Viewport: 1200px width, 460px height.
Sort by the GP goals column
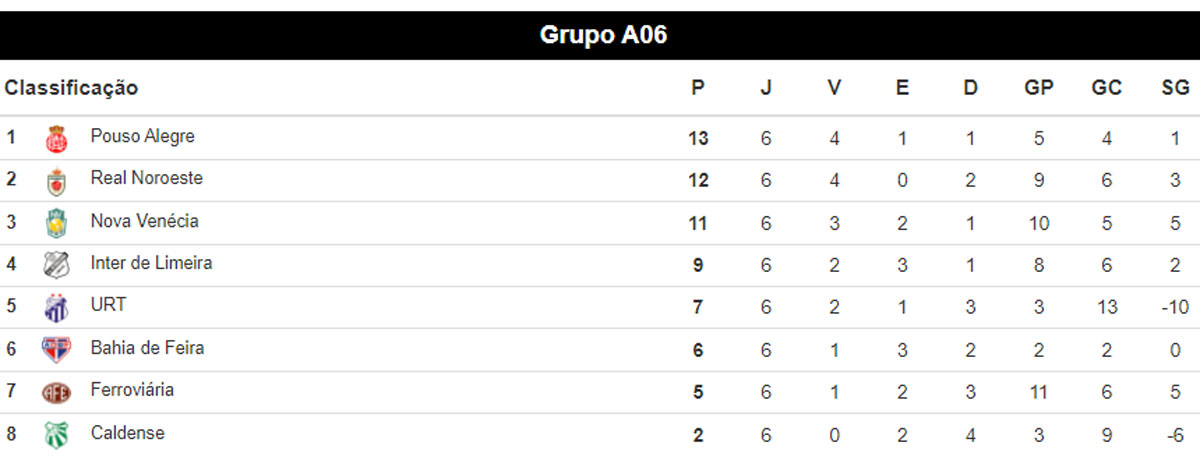click(x=1039, y=88)
